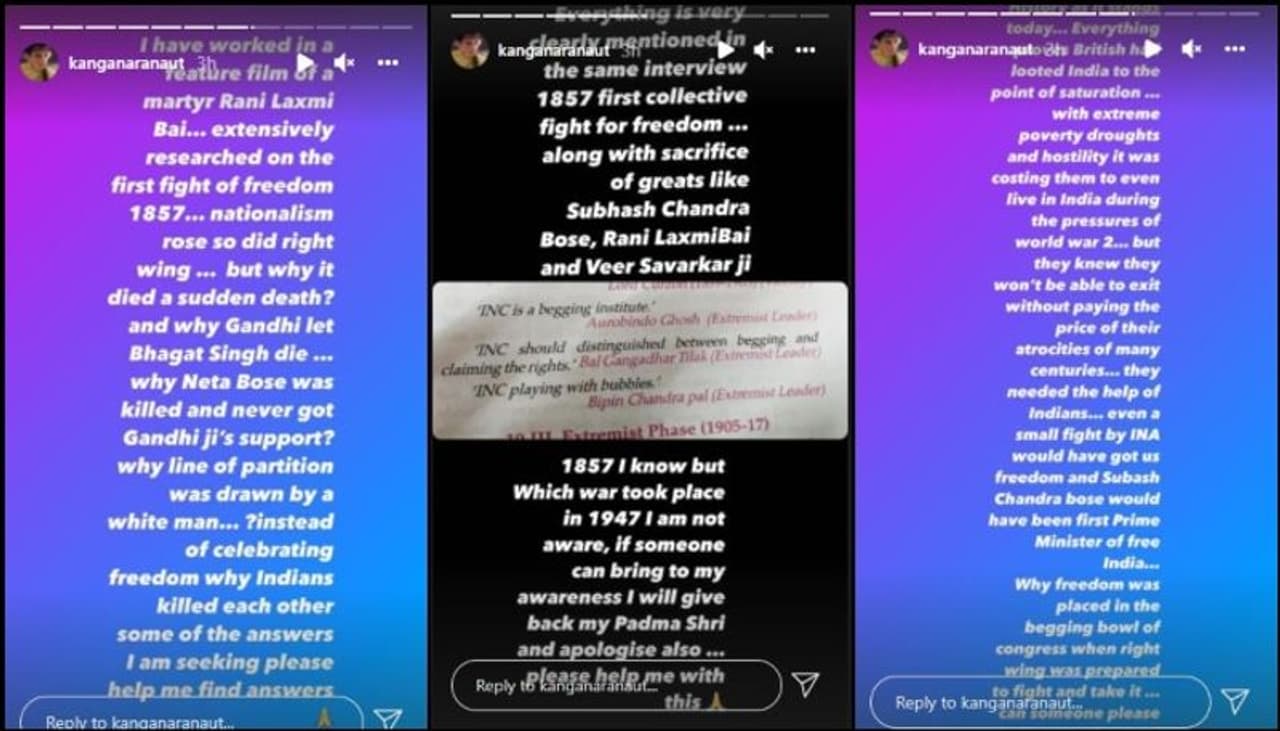Open more options on first story
This screenshot has width=1280, height=731.
pyautogui.click(x=388, y=63)
